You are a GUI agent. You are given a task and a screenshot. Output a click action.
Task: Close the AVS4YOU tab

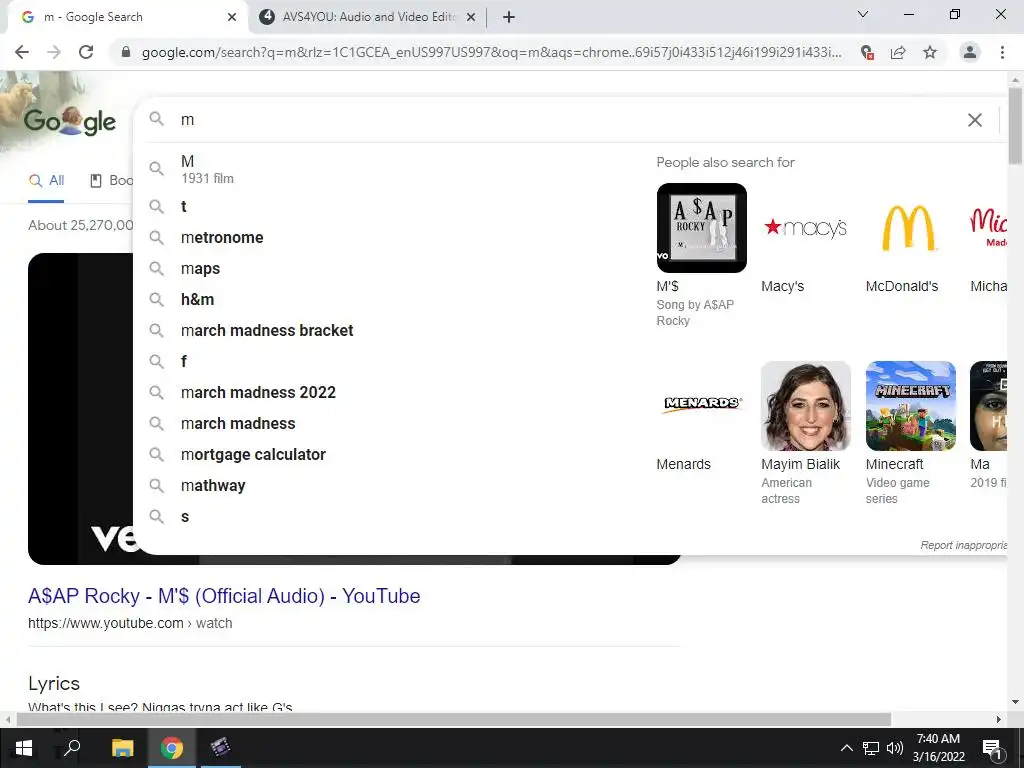[x=471, y=17]
